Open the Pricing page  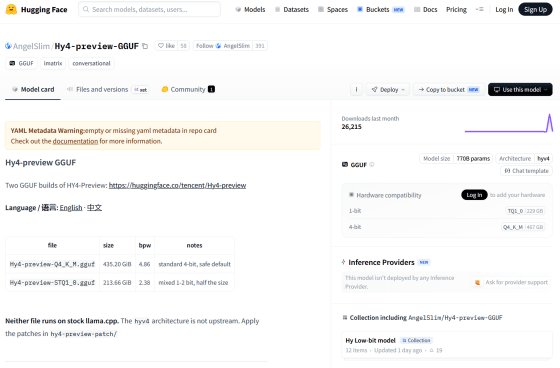point(456,10)
